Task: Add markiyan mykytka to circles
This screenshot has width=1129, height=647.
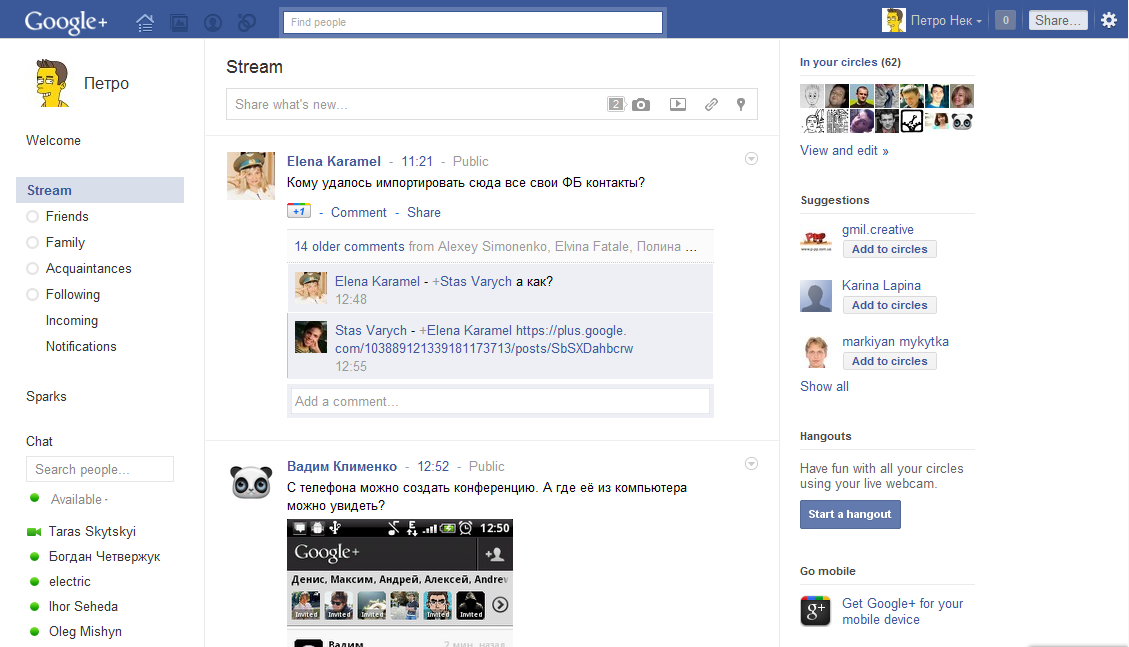Action: click(890, 361)
